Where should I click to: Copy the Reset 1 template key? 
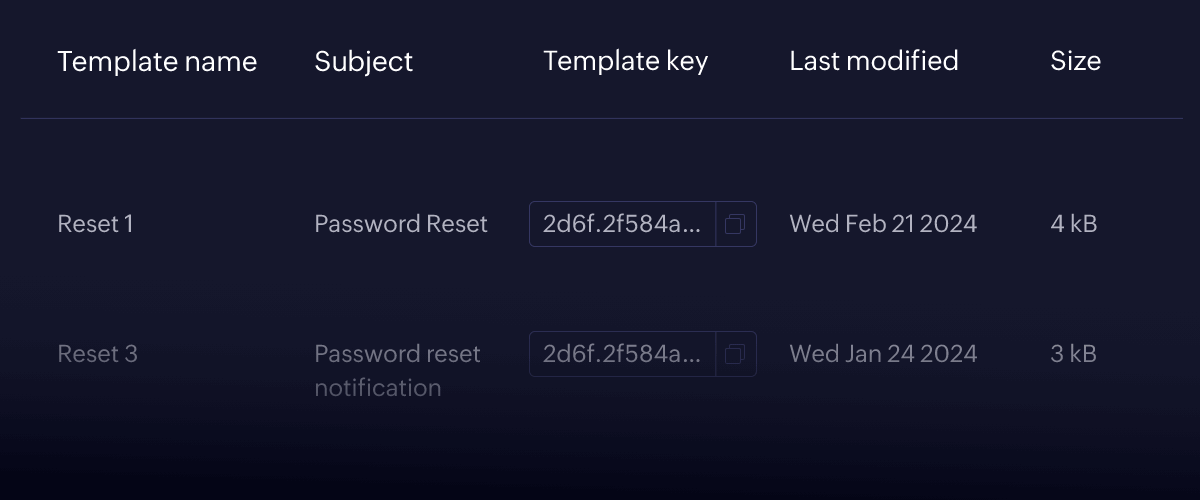pos(736,224)
